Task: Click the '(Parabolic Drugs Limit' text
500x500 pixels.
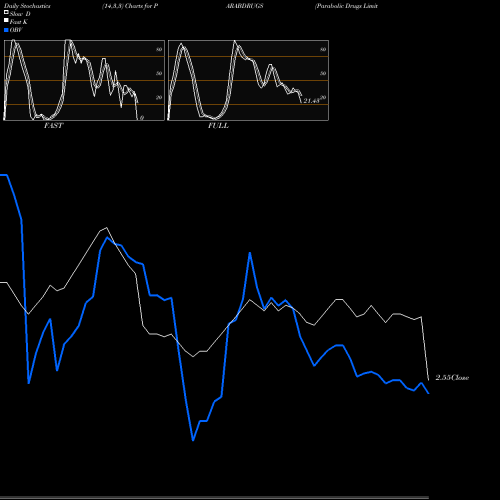Action: click(346, 6)
